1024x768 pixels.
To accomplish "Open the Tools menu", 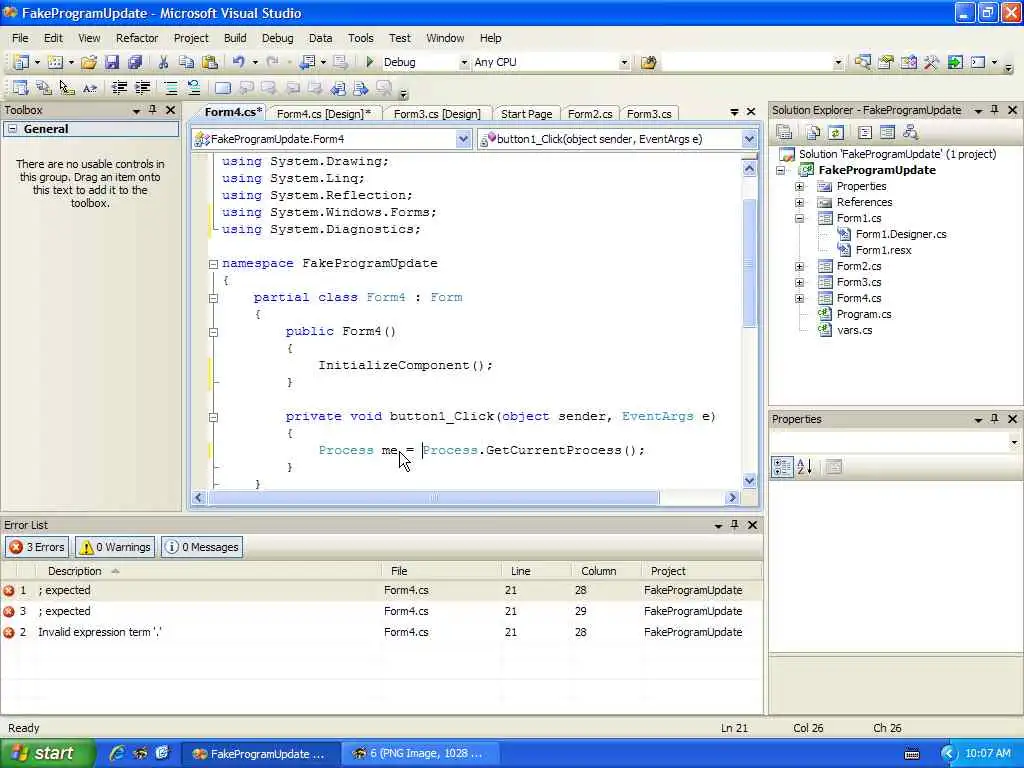I will 360,38.
